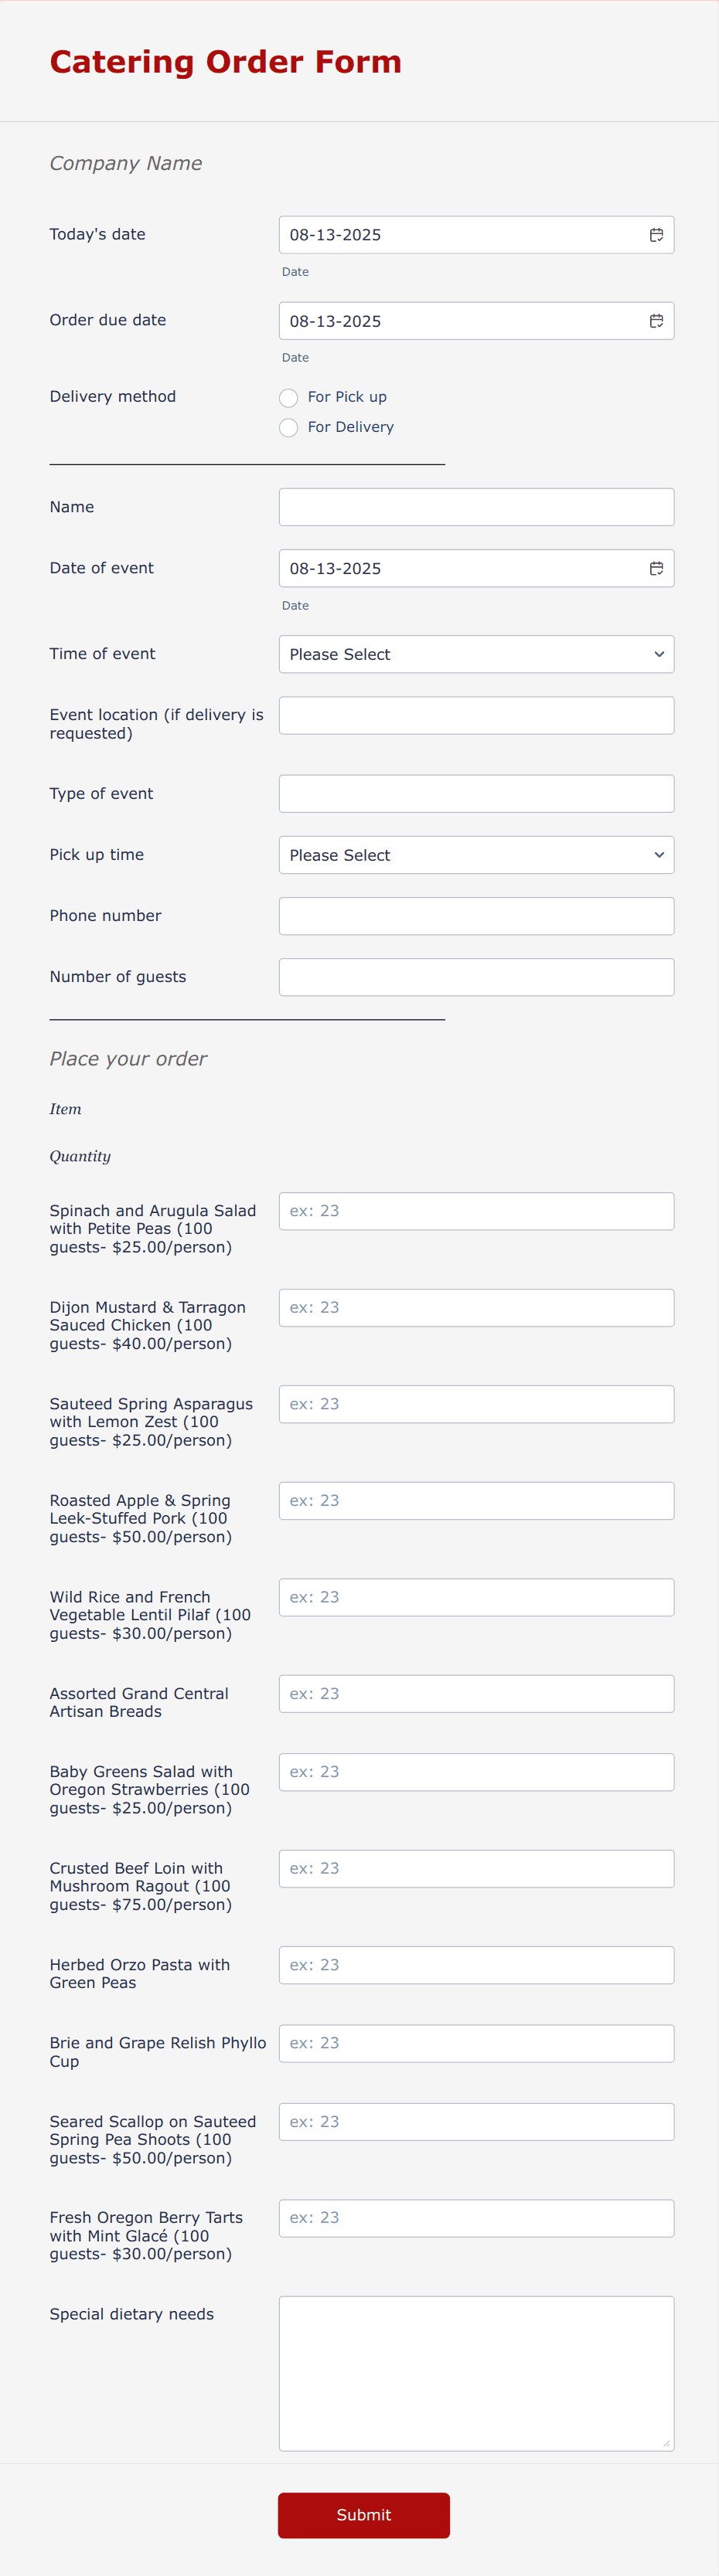Select the For Pick up option
This screenshot has width=719, height=2576.
point(288,397)
